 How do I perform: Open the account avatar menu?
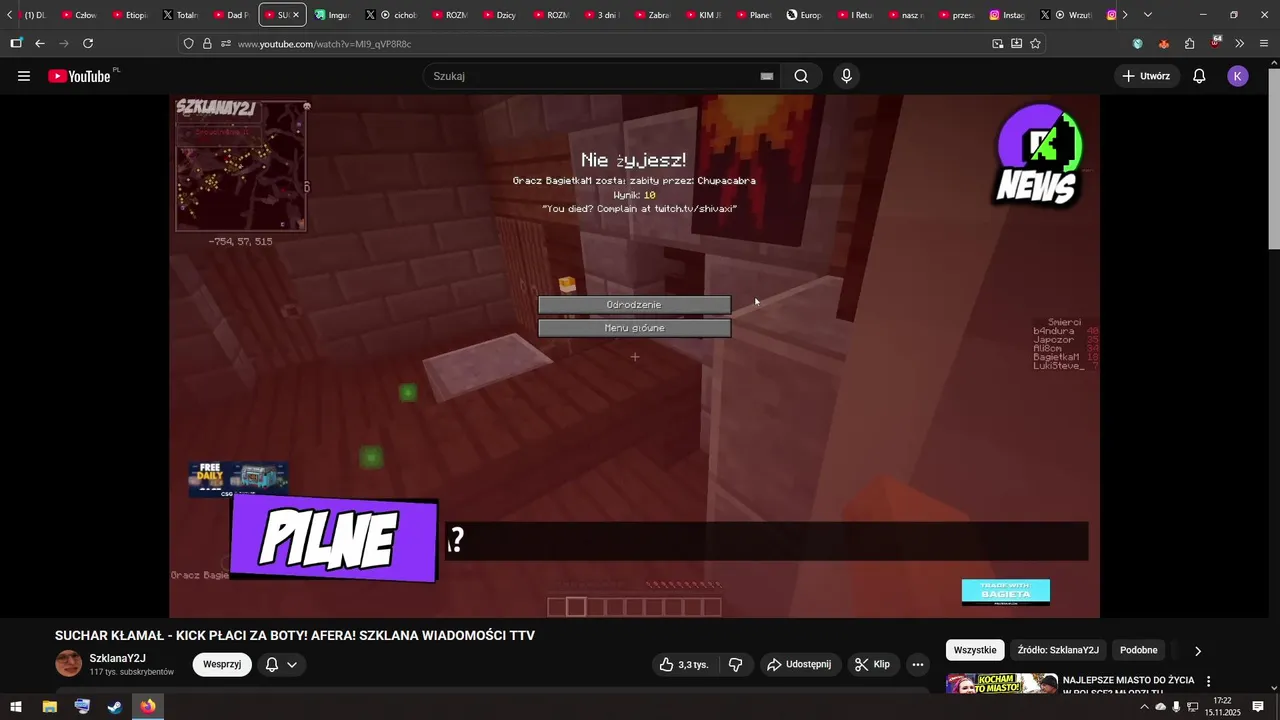pyautogui.click(x=1238, y=76)
